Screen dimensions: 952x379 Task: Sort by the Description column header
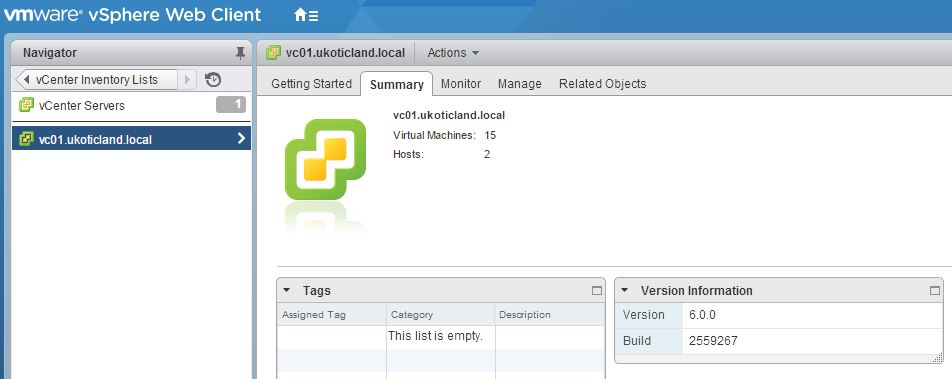coord(550,315)
